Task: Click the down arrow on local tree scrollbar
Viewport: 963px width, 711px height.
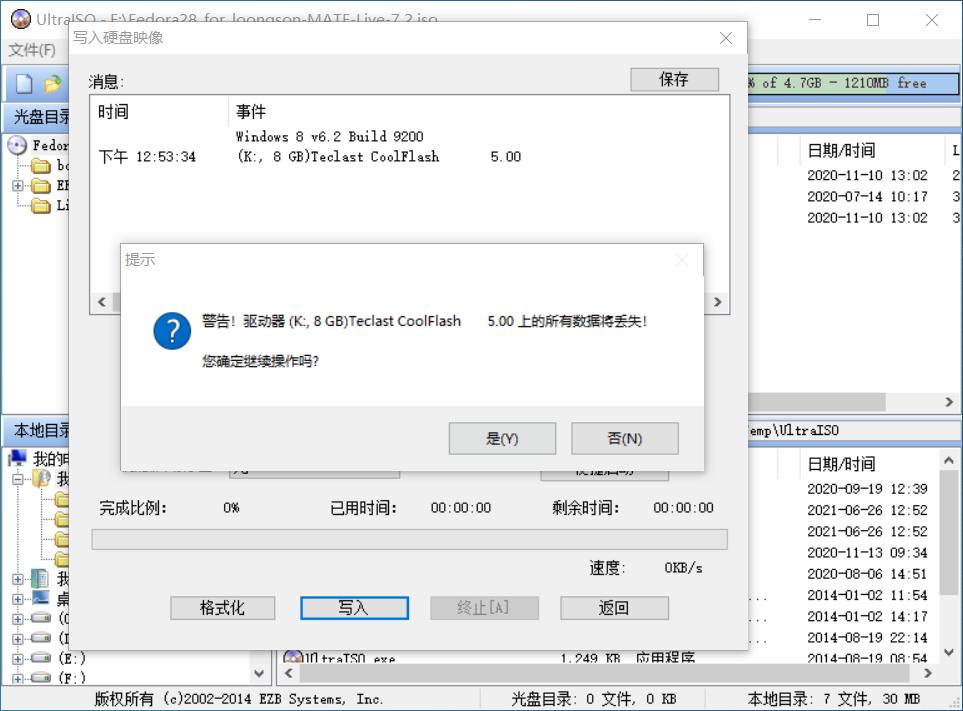Action: [258, 672]
